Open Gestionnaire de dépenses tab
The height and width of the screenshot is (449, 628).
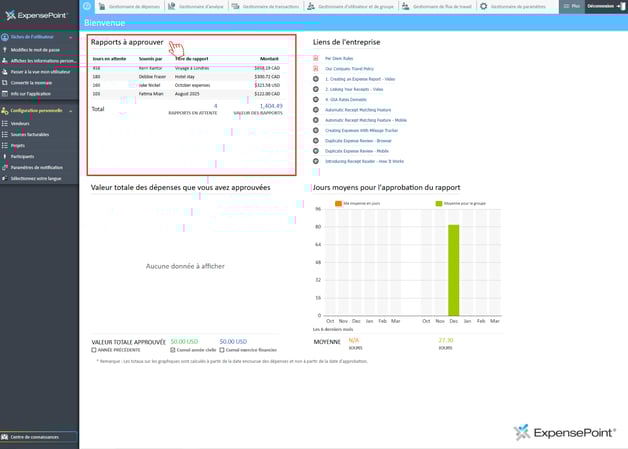(x=129, y=6)
